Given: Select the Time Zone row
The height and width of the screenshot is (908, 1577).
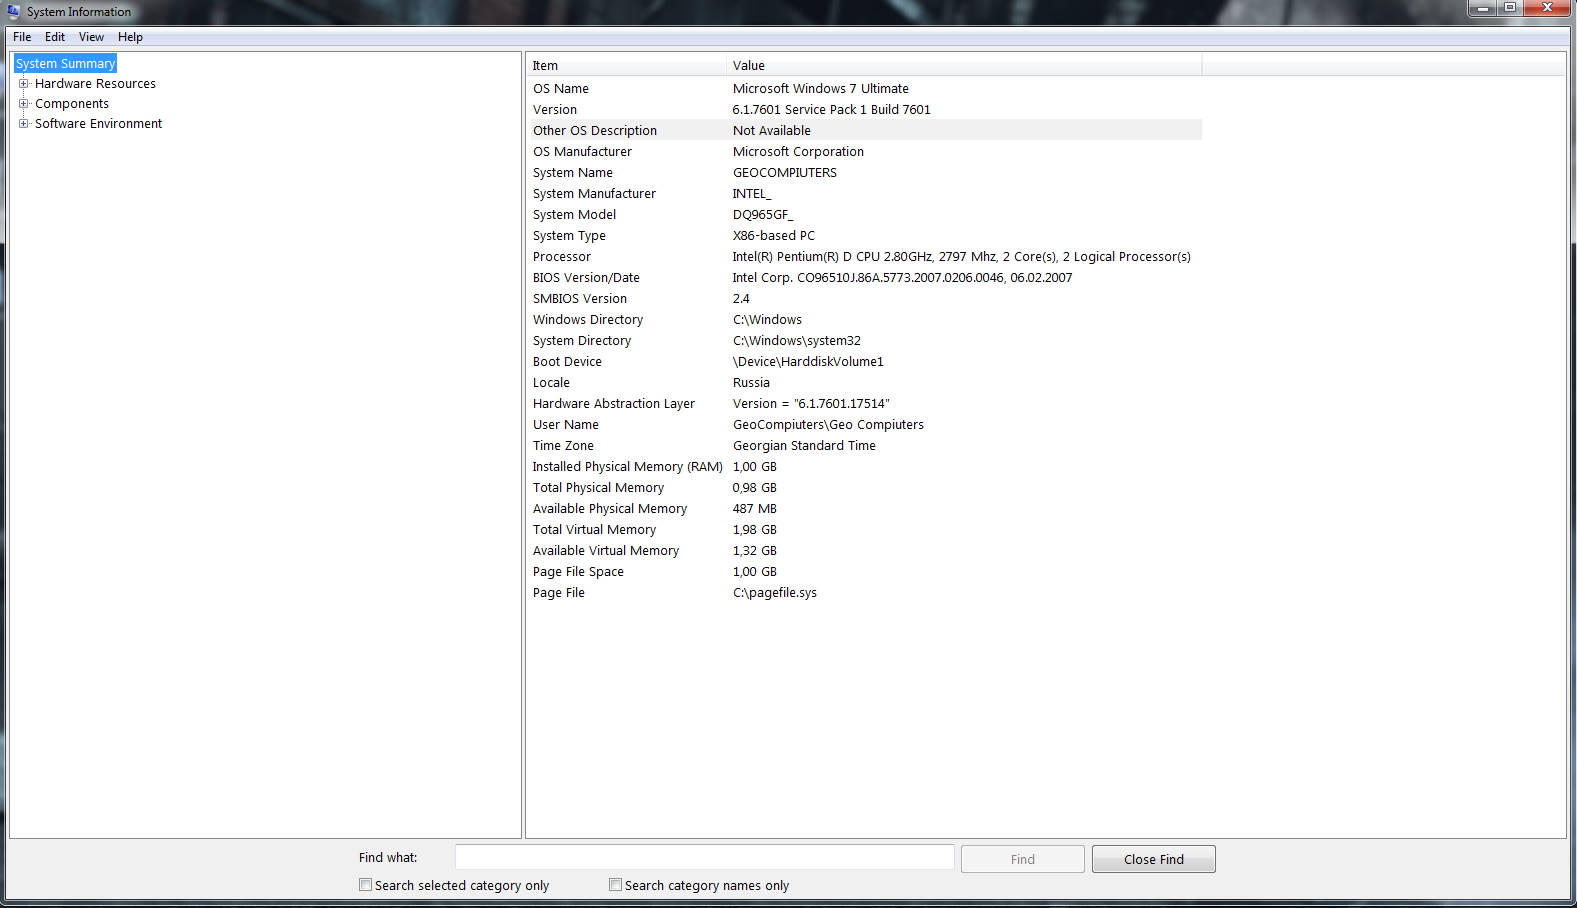Looking at the screenshot, I should [x=864, y=446].
